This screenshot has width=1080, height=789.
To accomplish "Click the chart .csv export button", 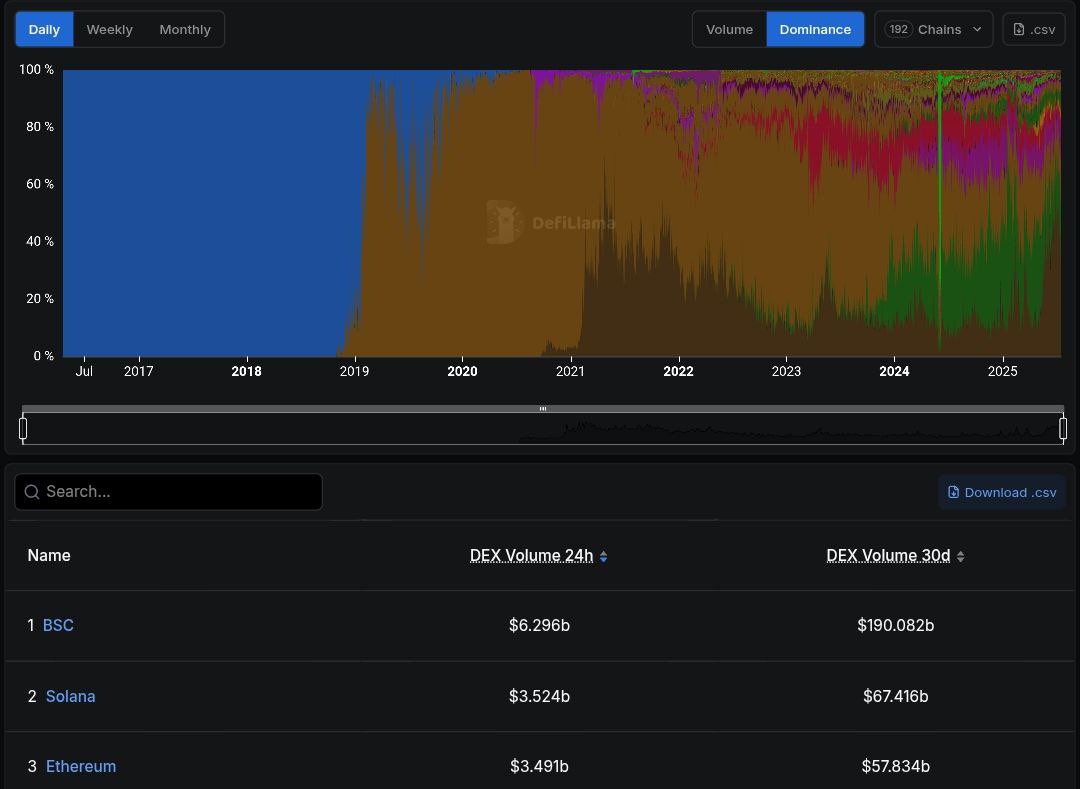I will (x=1034, y=30).
